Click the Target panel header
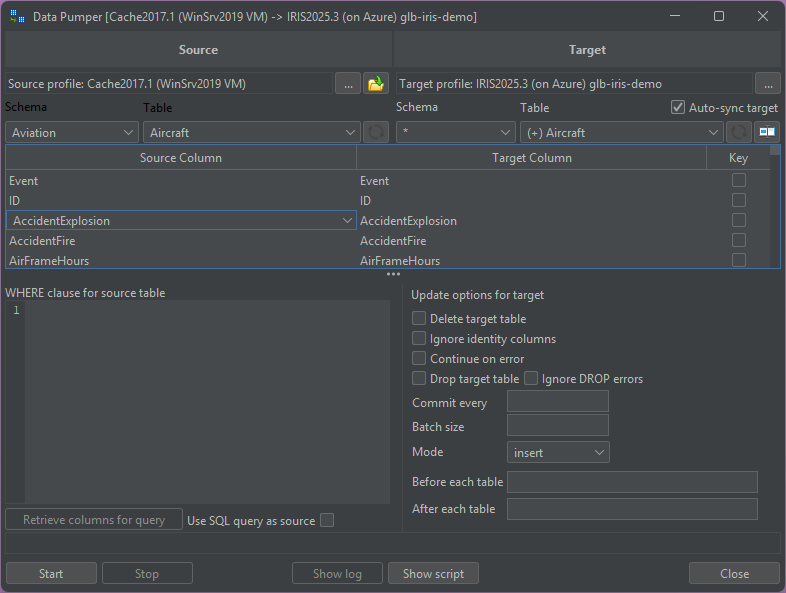This screenshot has height=593, width=786. click(x=587, y=50)
